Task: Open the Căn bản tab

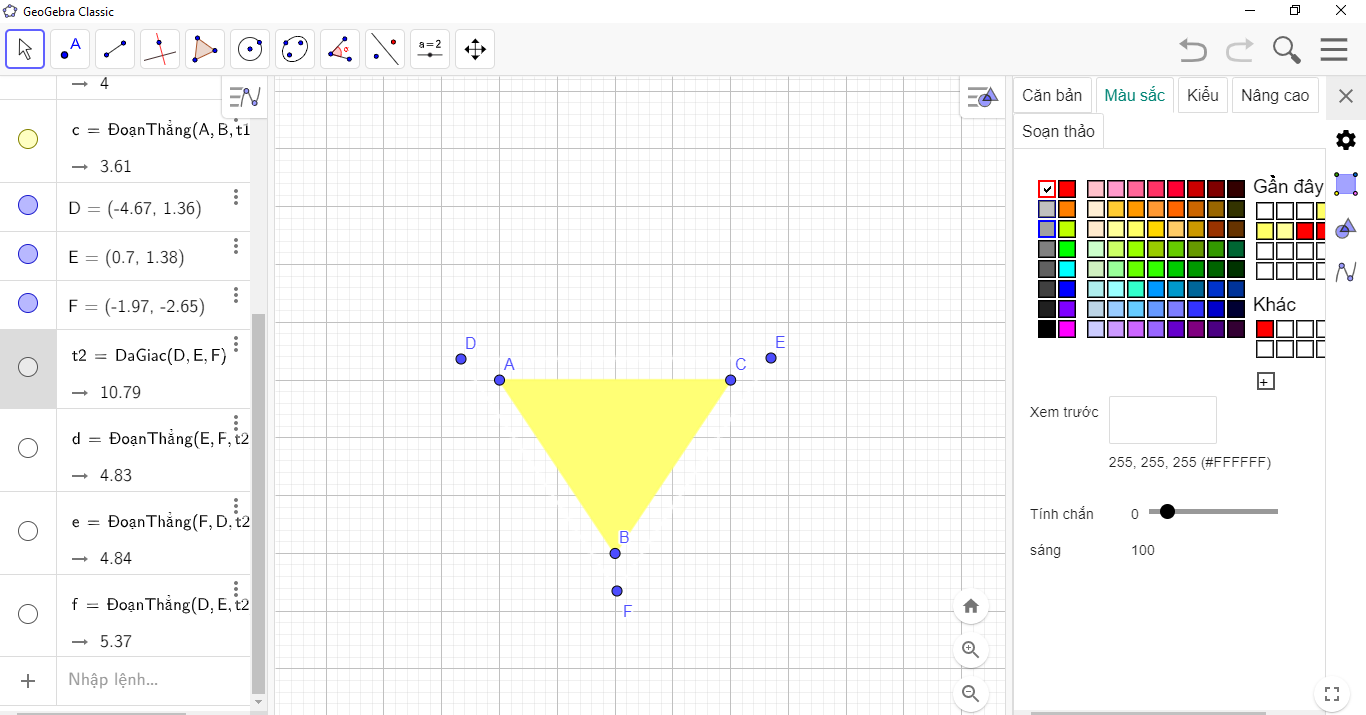Action: pyautogui.click(x=1052, y=96)
